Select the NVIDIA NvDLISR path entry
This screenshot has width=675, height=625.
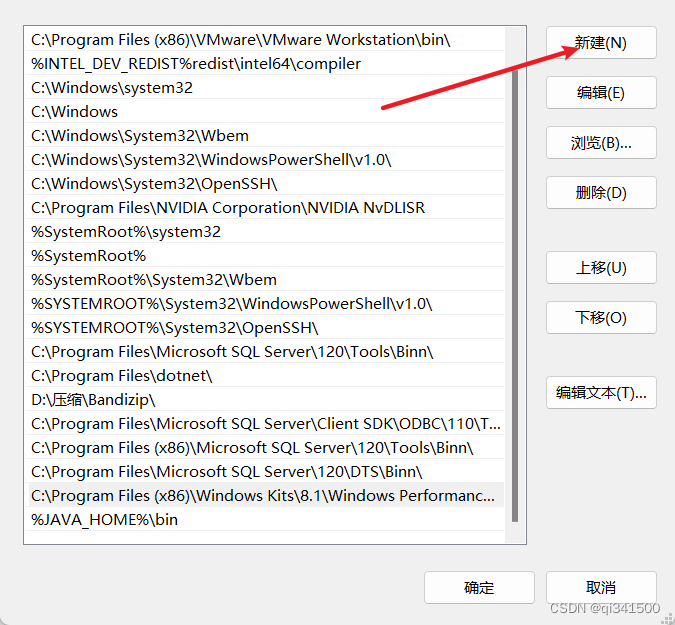point(264,208)
